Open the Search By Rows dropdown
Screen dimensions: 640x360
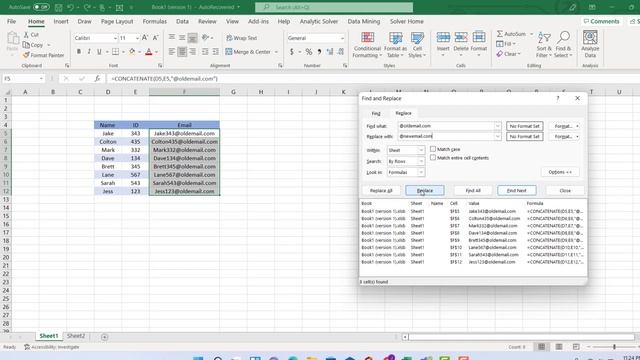pos(421,161)
